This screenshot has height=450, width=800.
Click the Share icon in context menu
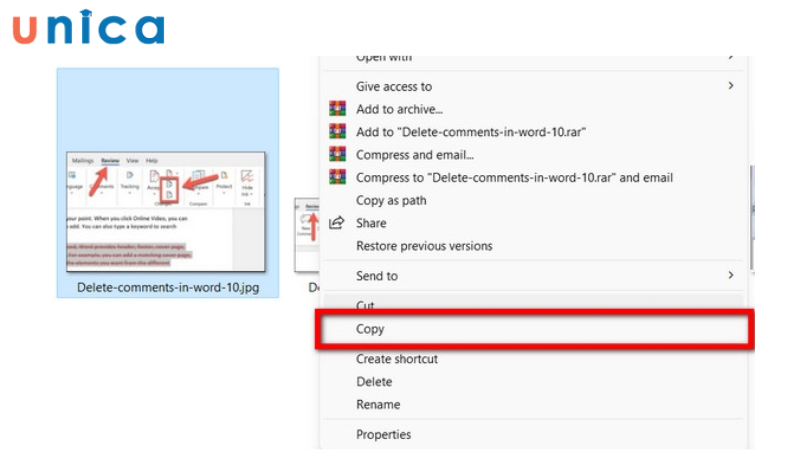tap(337, 223)
